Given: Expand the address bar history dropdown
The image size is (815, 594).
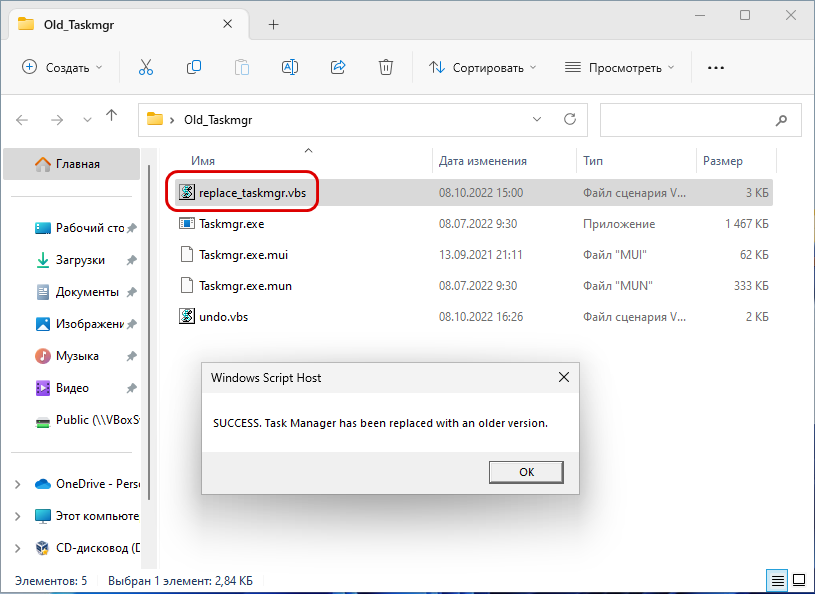Looking at the screenshot, I should pos(537,120).
